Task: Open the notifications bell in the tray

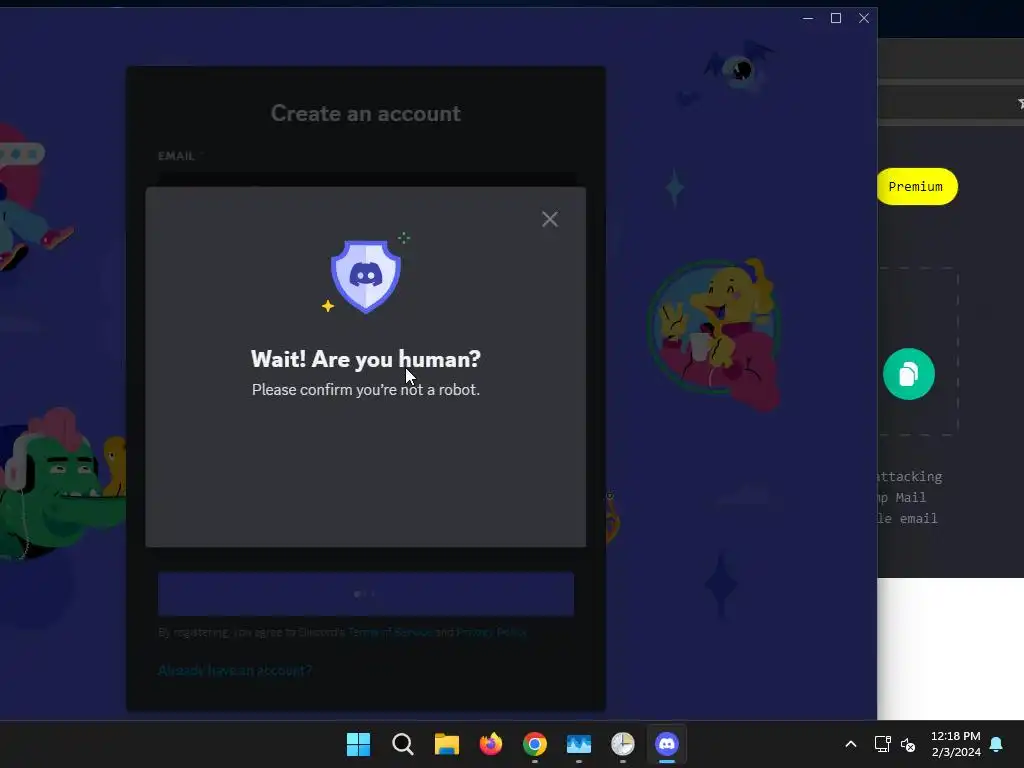Action: 996,744
